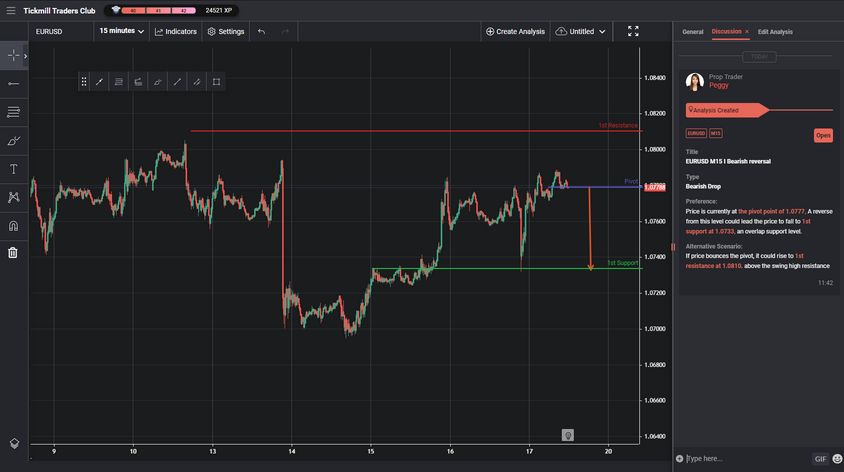Viewport: 844px width, 472px height.
Task: Open chart Settings
Action: click(226, 32)
